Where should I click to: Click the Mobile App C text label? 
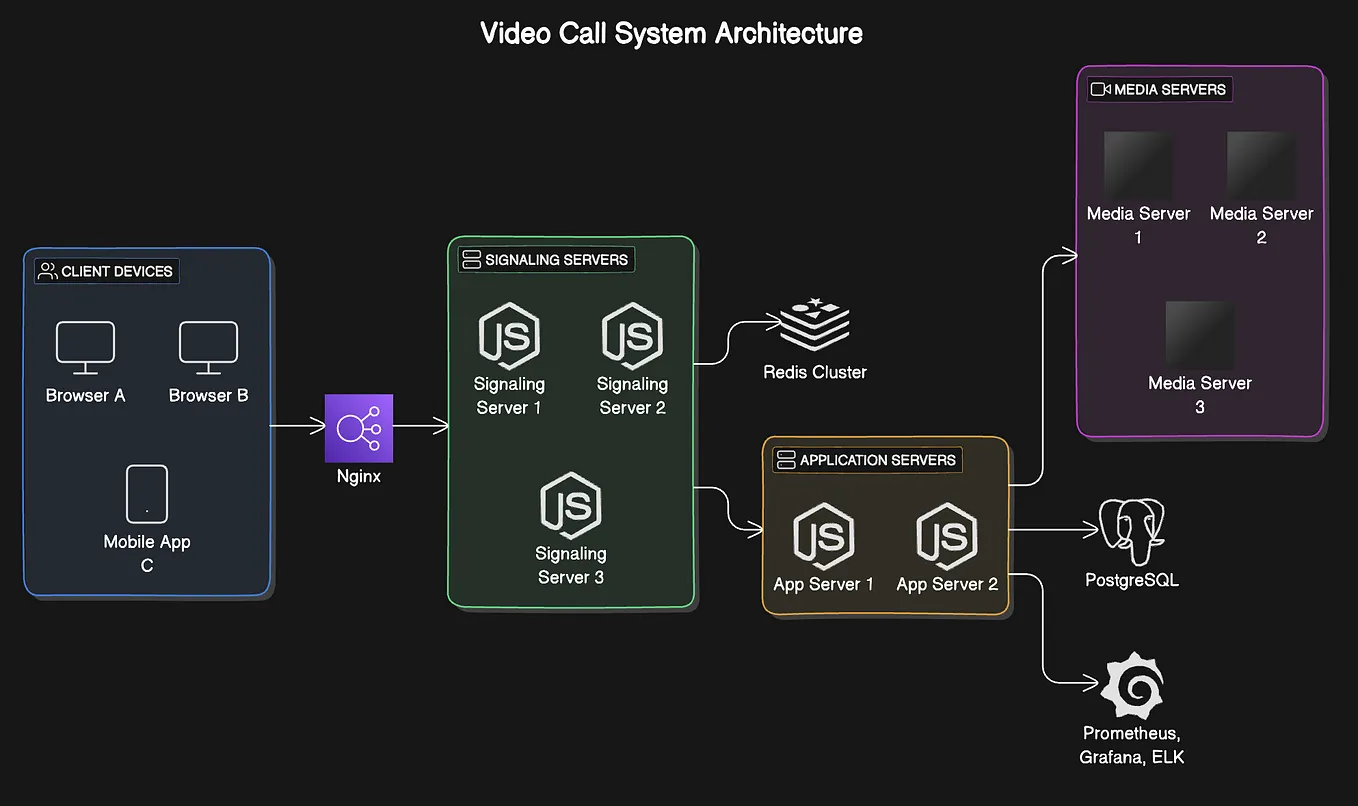pyautogui.click(x=147, y=554)
